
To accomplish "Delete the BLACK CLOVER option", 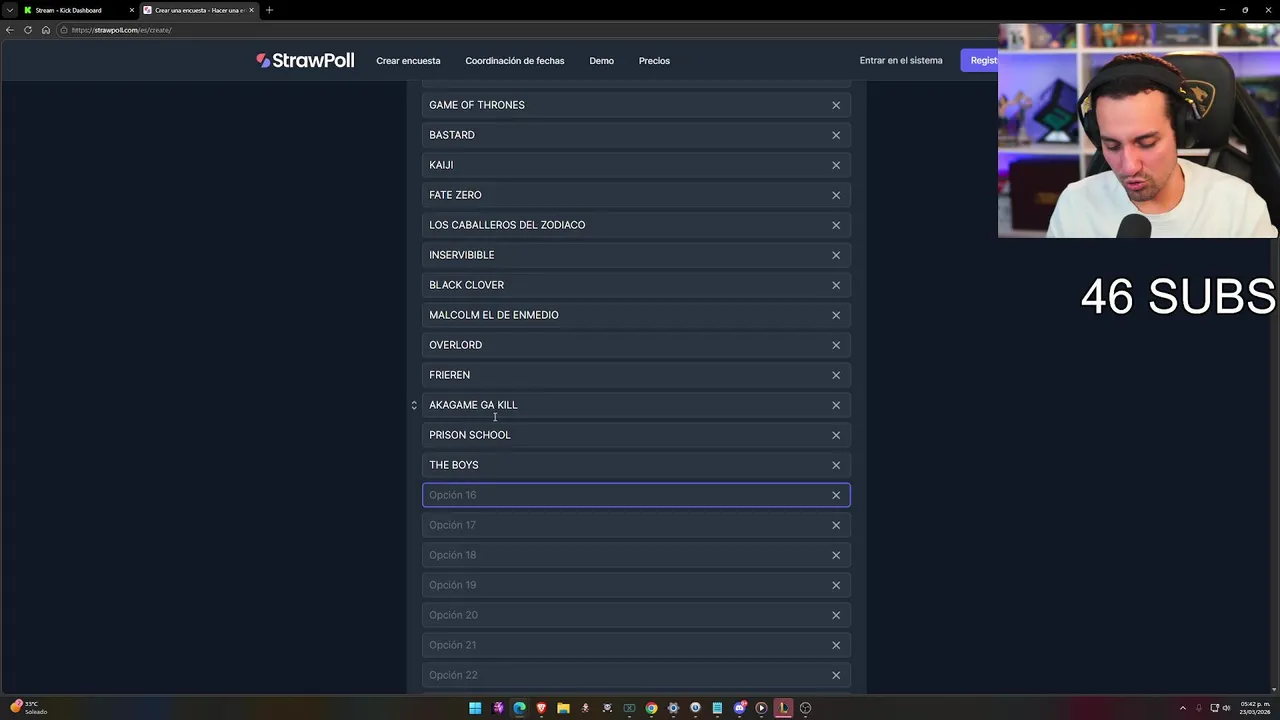I will click(836, 285).
